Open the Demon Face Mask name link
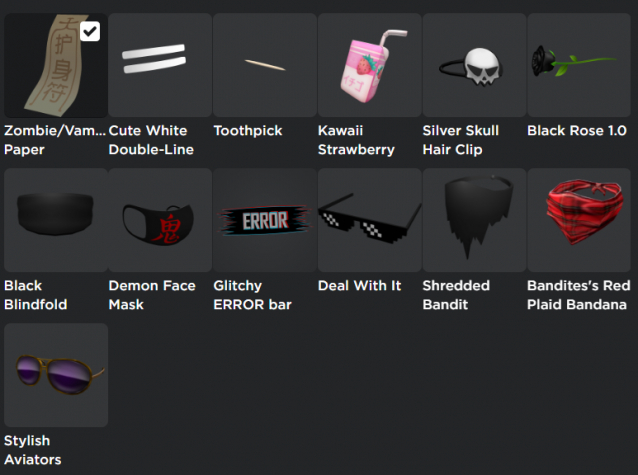 tap(152, 295)
